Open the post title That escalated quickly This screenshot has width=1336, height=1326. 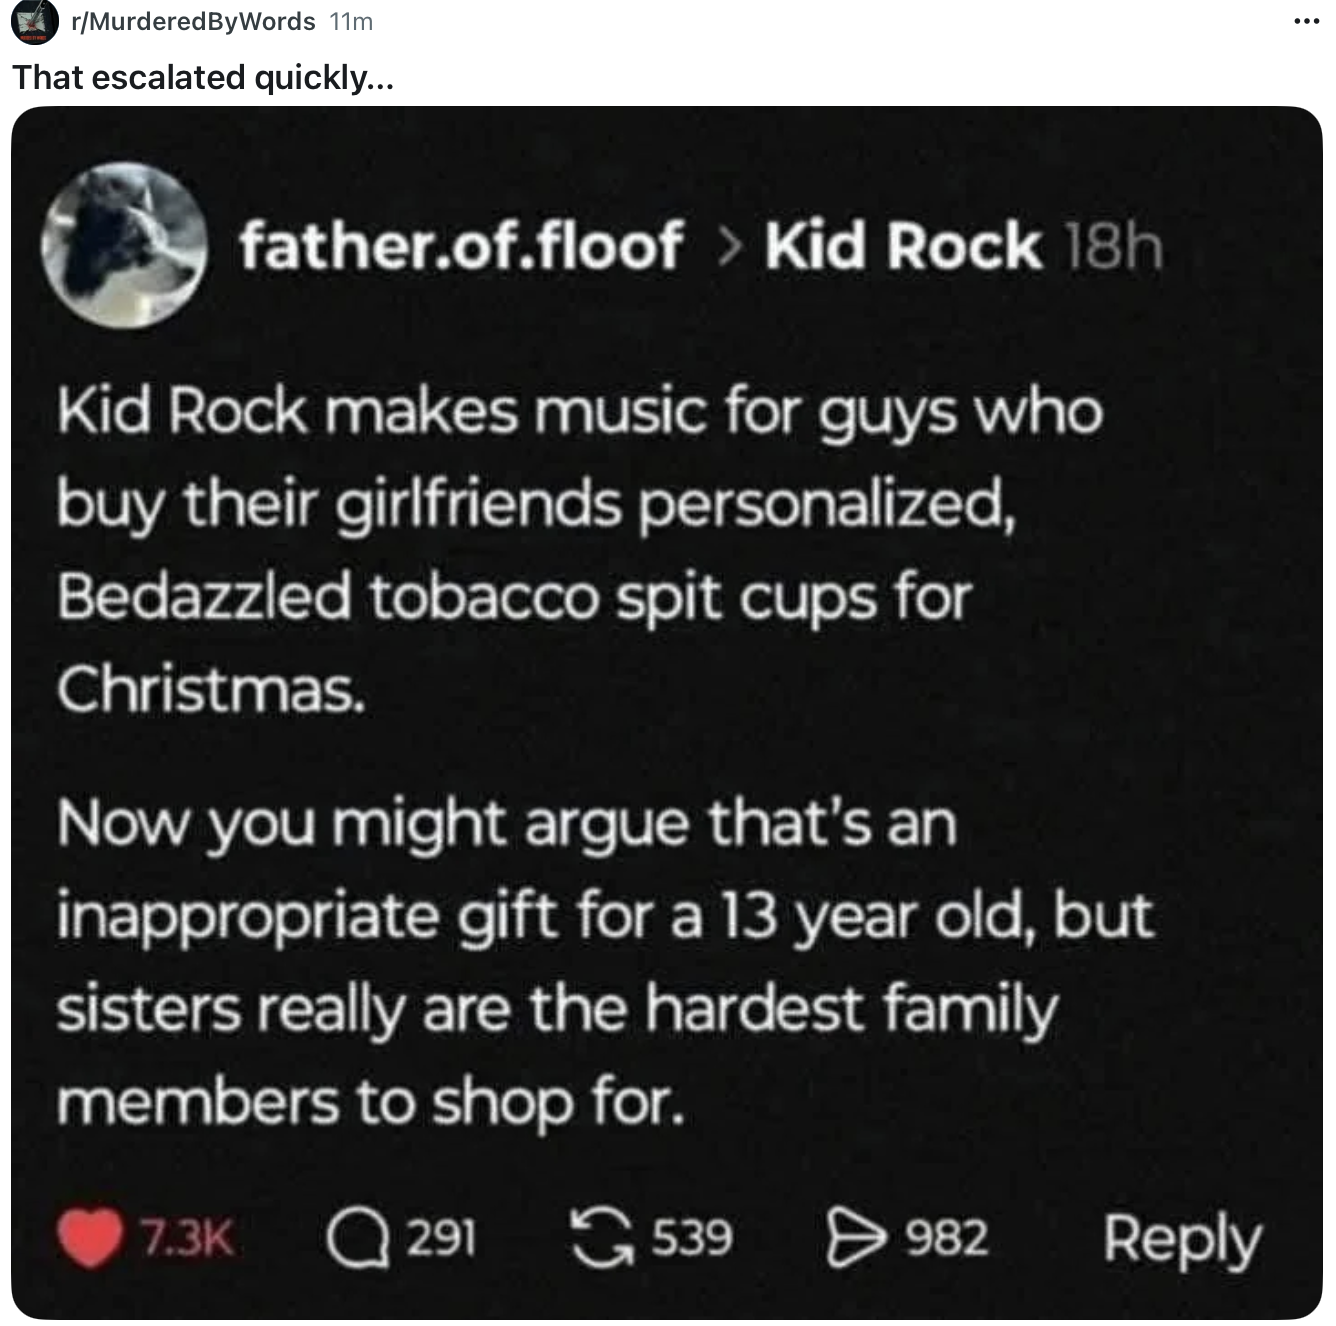tap(203, 77)
